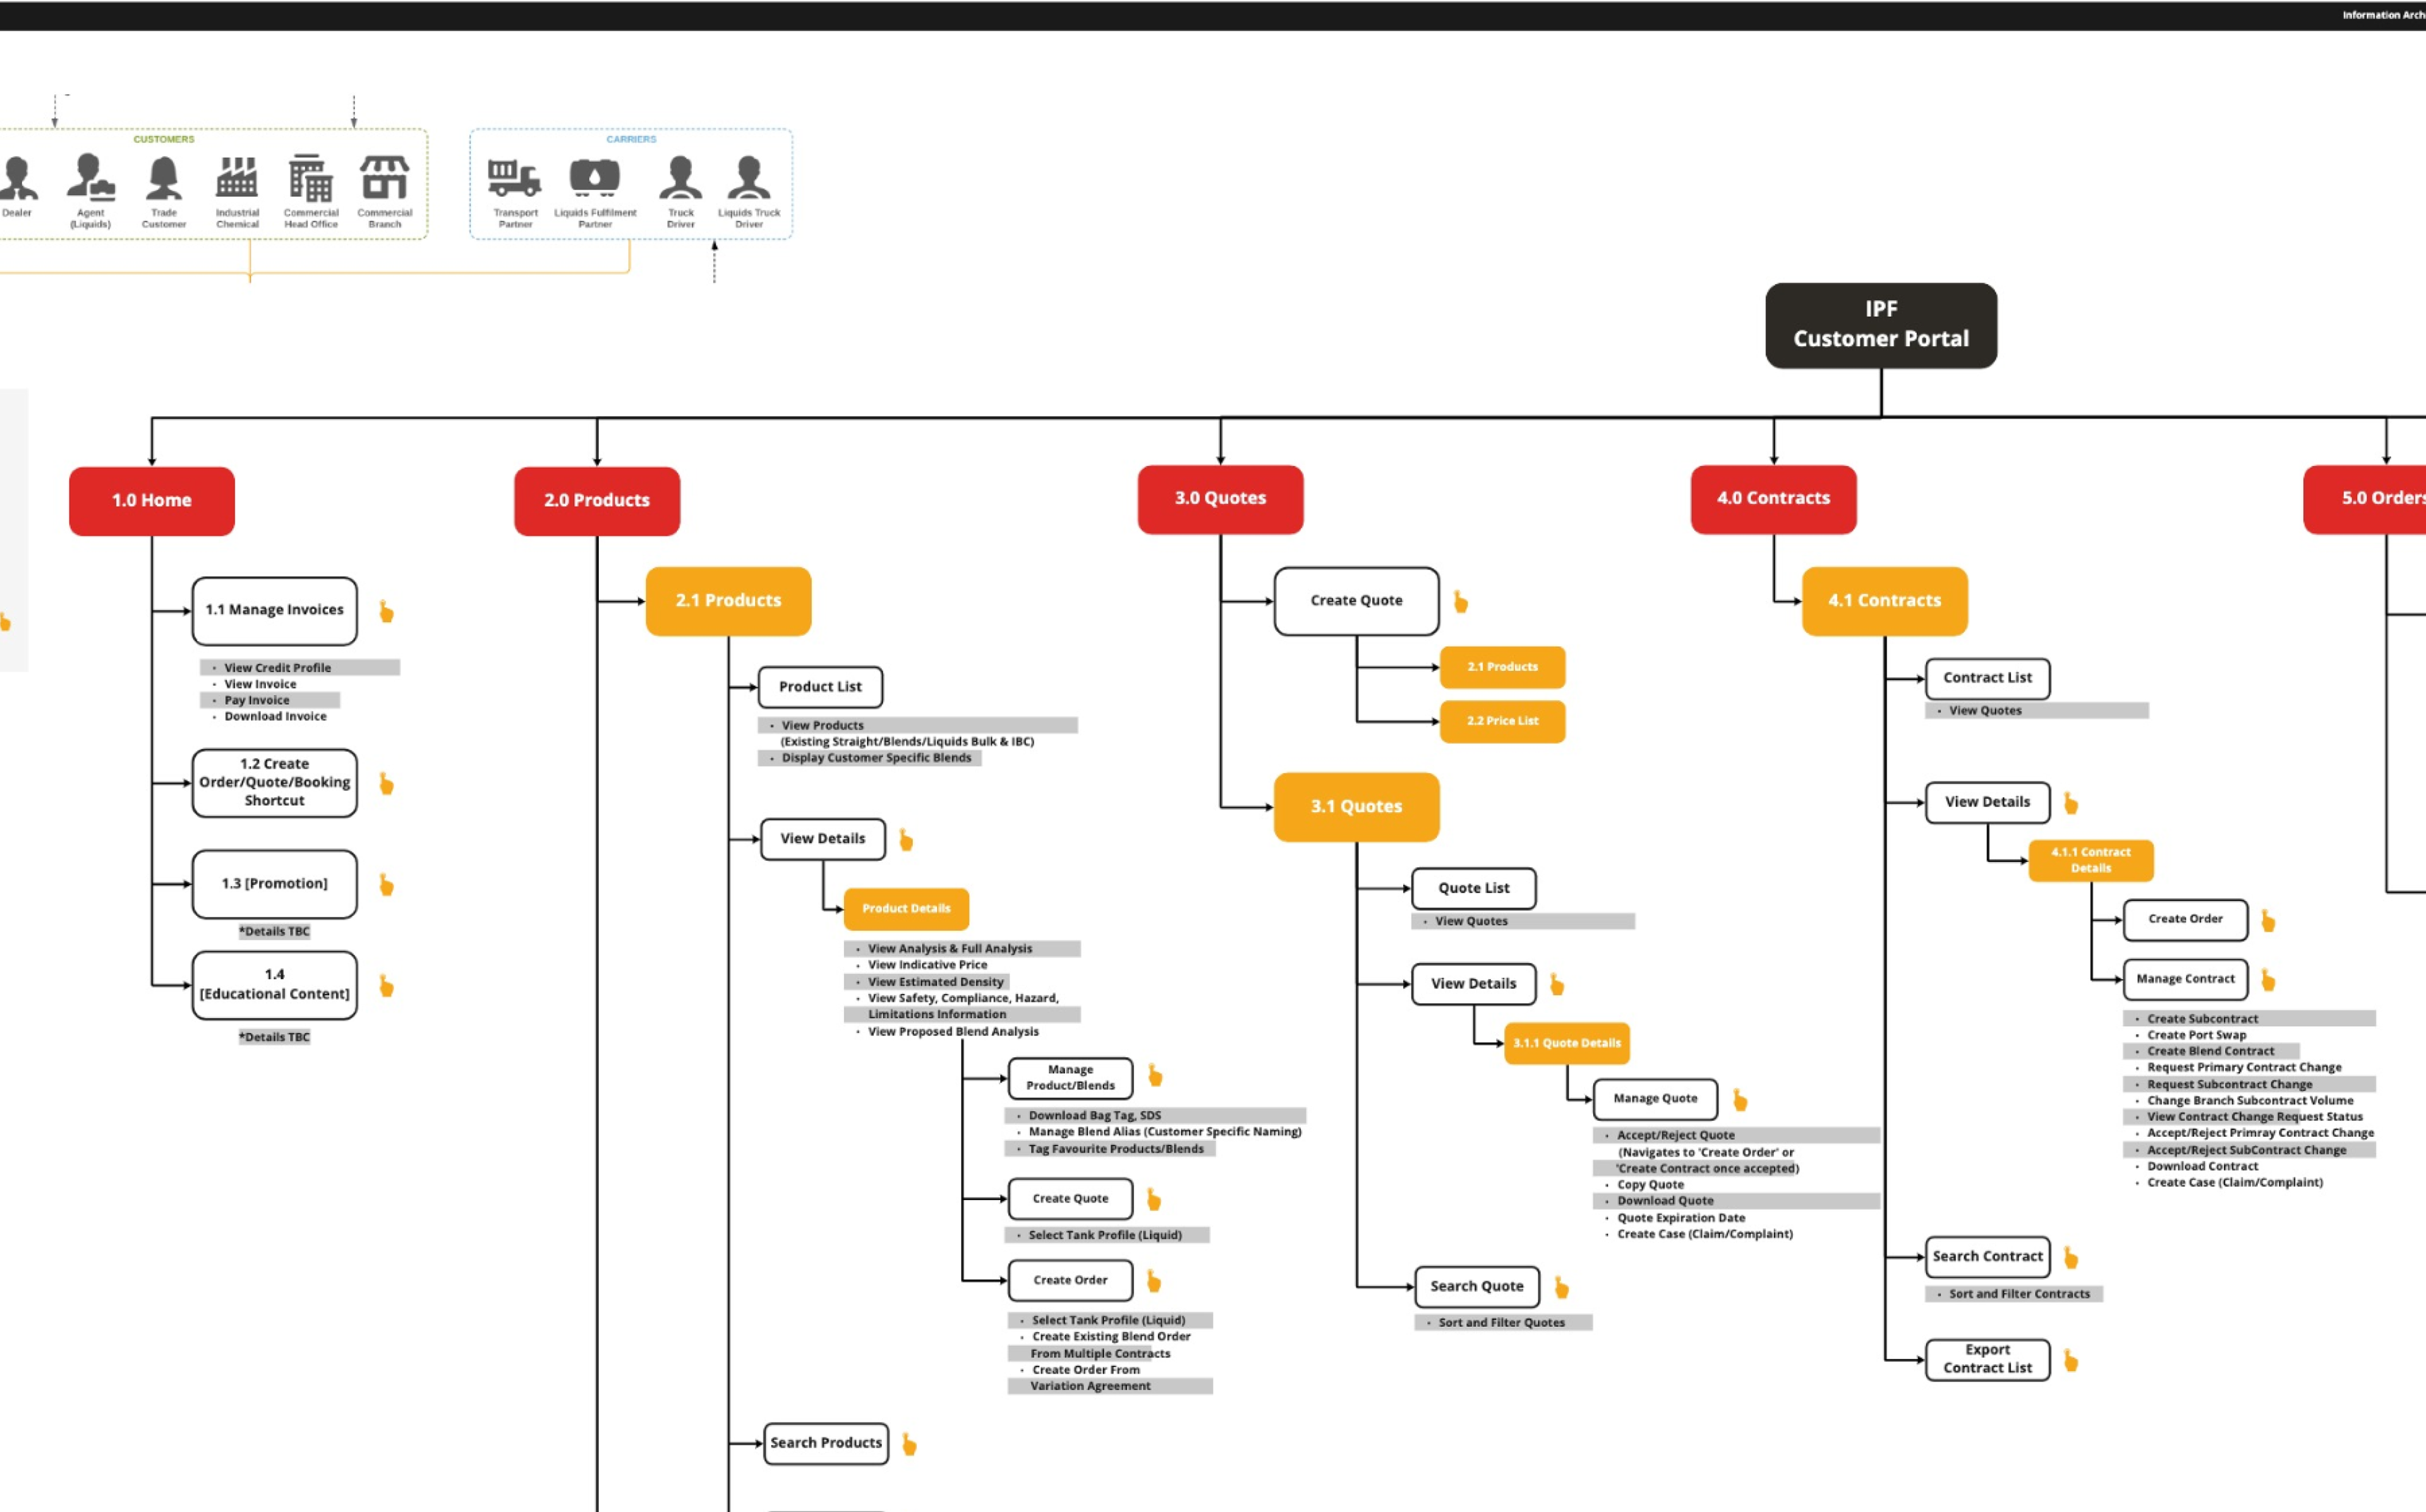2426x1512 pixels.
Task: Select the Search Products box
Action: [826, 1444]
